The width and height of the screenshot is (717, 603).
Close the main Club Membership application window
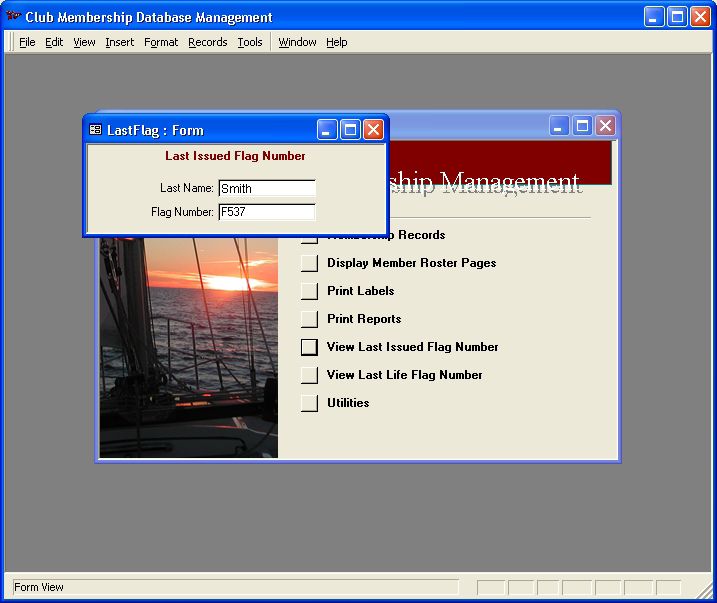point(701,17)
